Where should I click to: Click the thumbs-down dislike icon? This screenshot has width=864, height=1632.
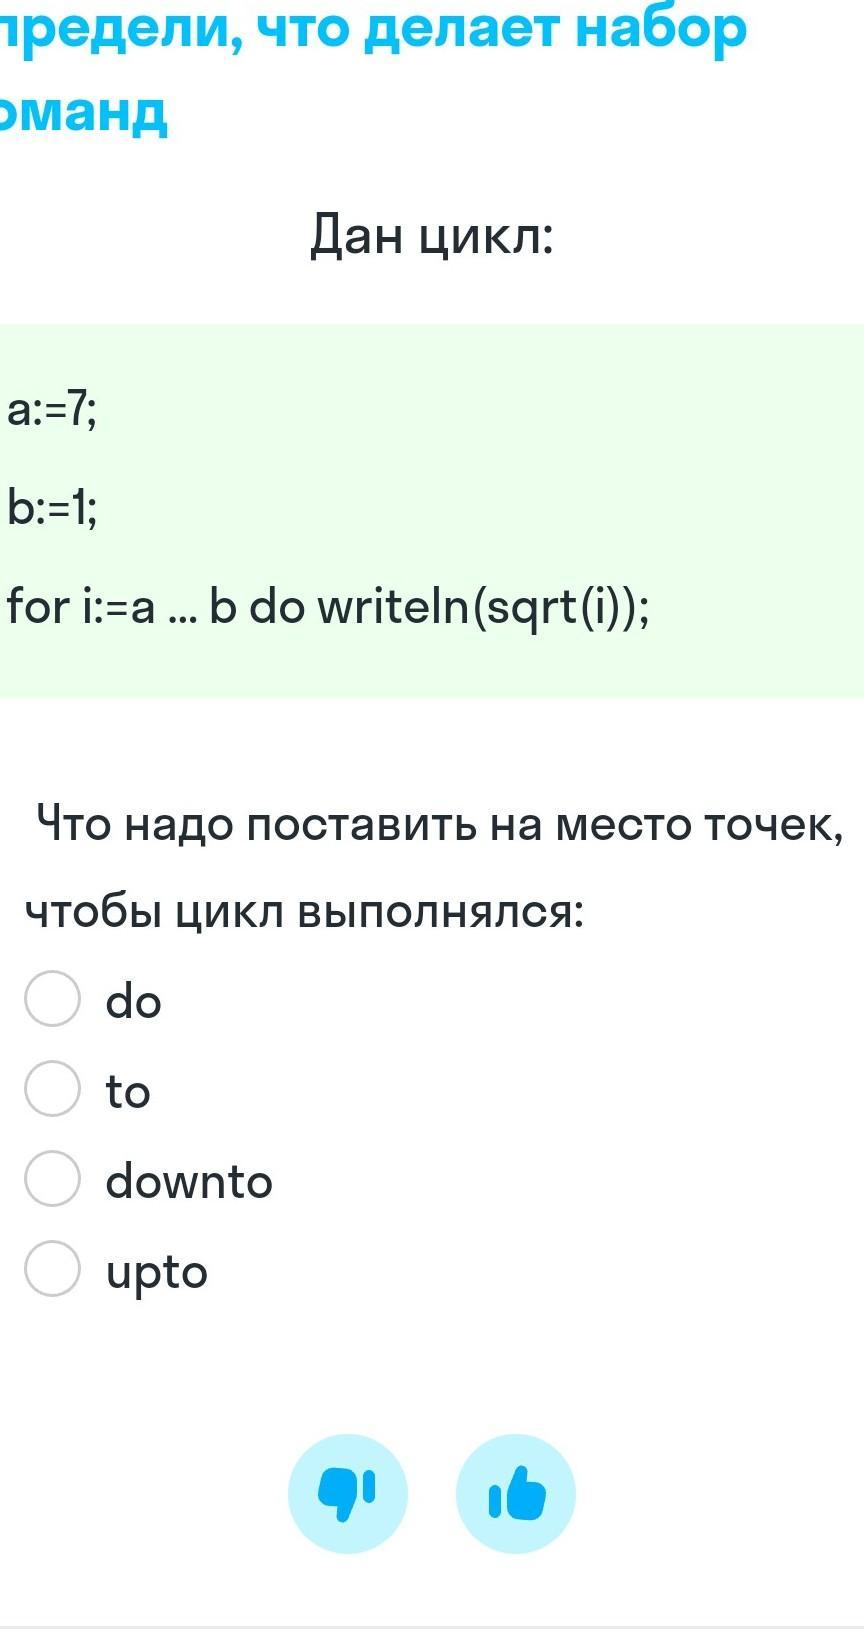pos(347,1493)
